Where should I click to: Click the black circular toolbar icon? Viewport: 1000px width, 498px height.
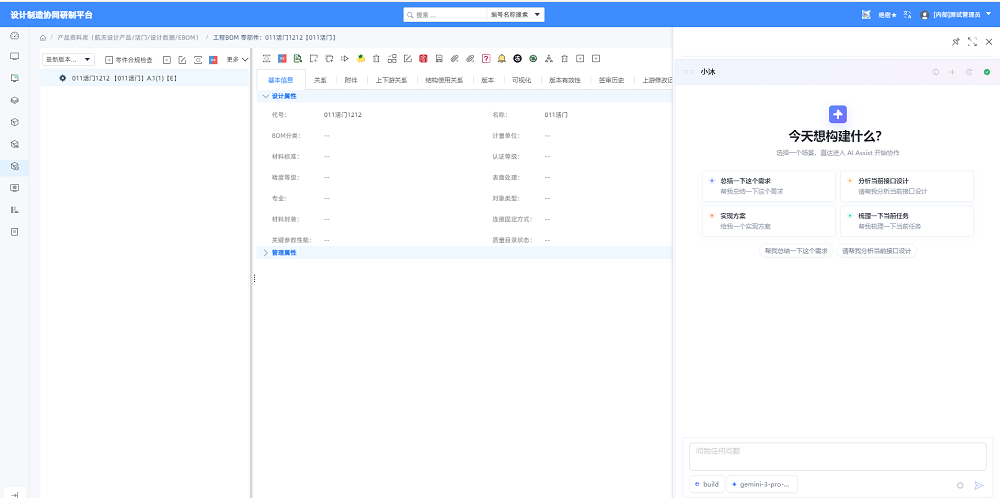517,59
